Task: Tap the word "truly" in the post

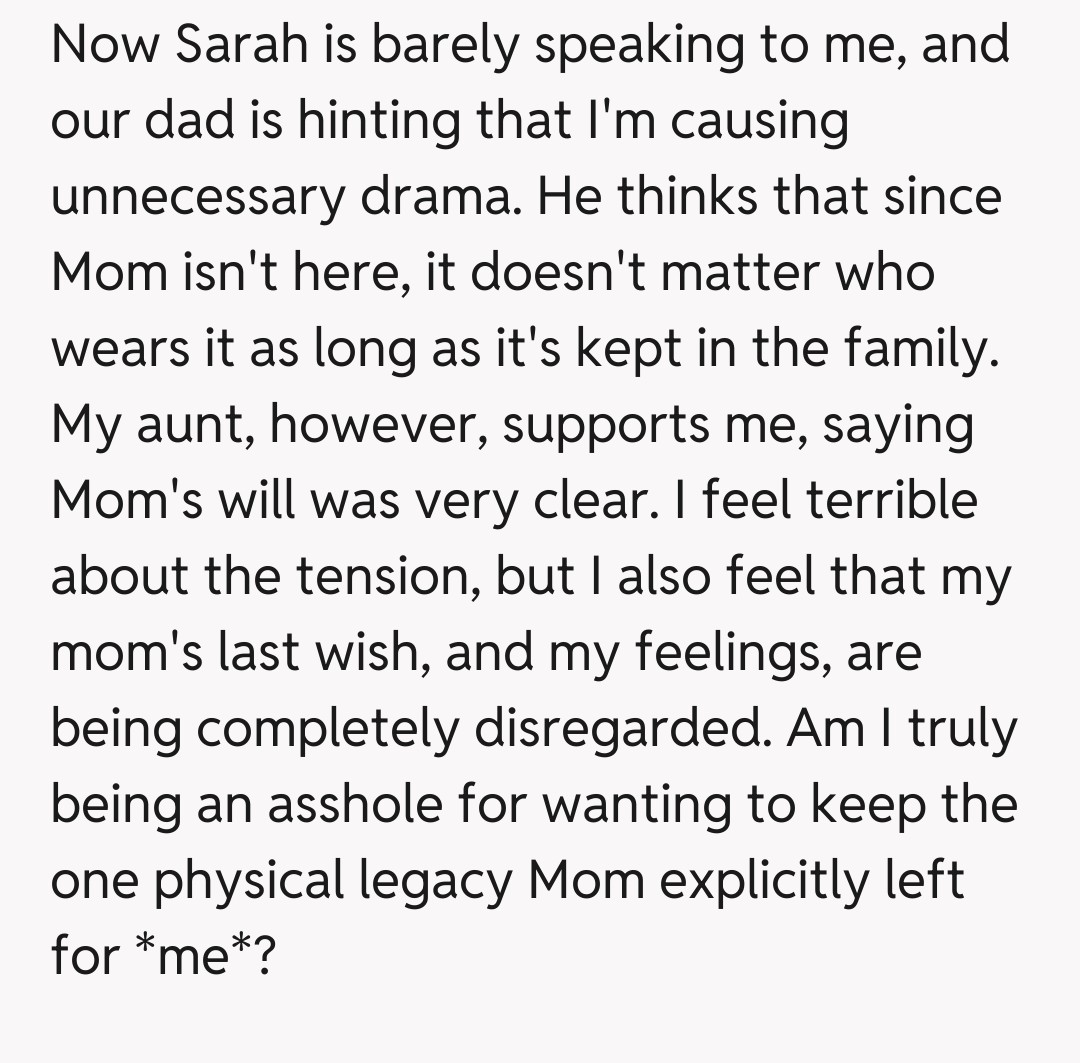Action: [x=963, y=730]
